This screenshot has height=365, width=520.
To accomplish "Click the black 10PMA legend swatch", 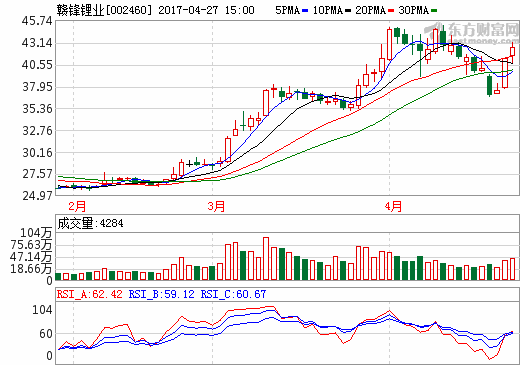I will point(348,11).
